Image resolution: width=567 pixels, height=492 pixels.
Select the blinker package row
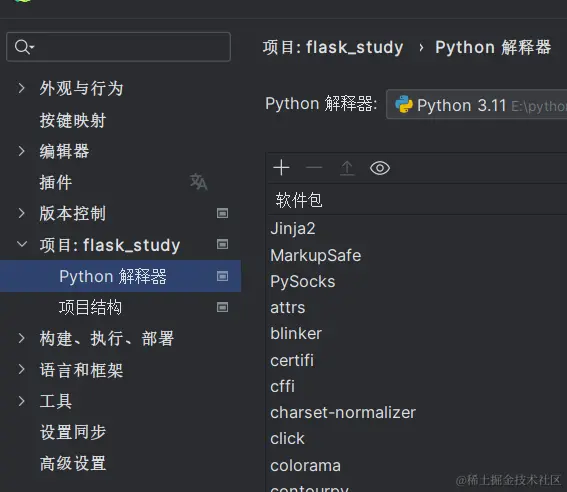tap(418, 334)
